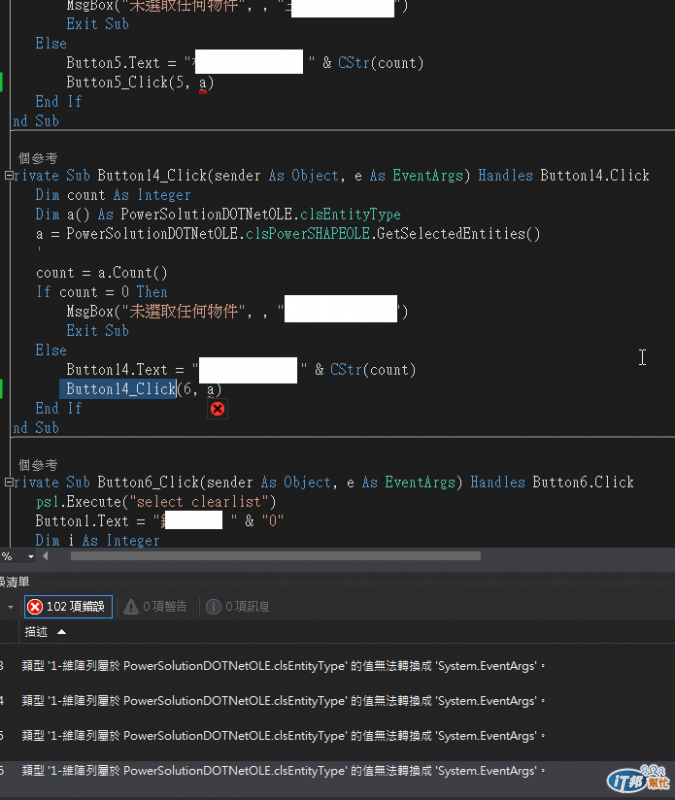Toggle the 0 warnings filter button
The width and height of the screenshot is (675, 800).
[156, 607]
